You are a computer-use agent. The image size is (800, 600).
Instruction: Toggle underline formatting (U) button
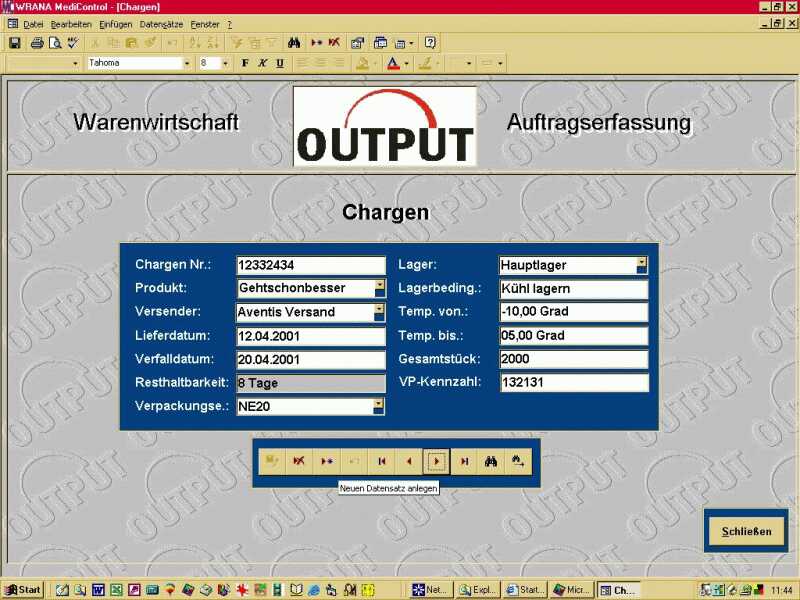tap(280, 63)
